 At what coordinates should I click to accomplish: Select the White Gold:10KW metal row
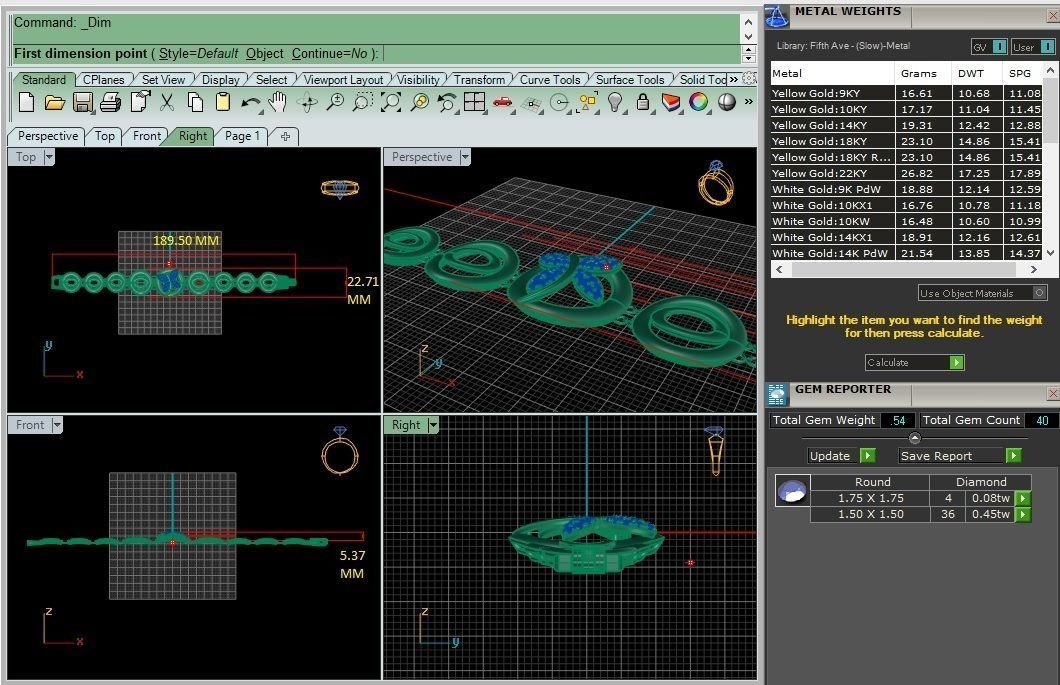point(907,222)
